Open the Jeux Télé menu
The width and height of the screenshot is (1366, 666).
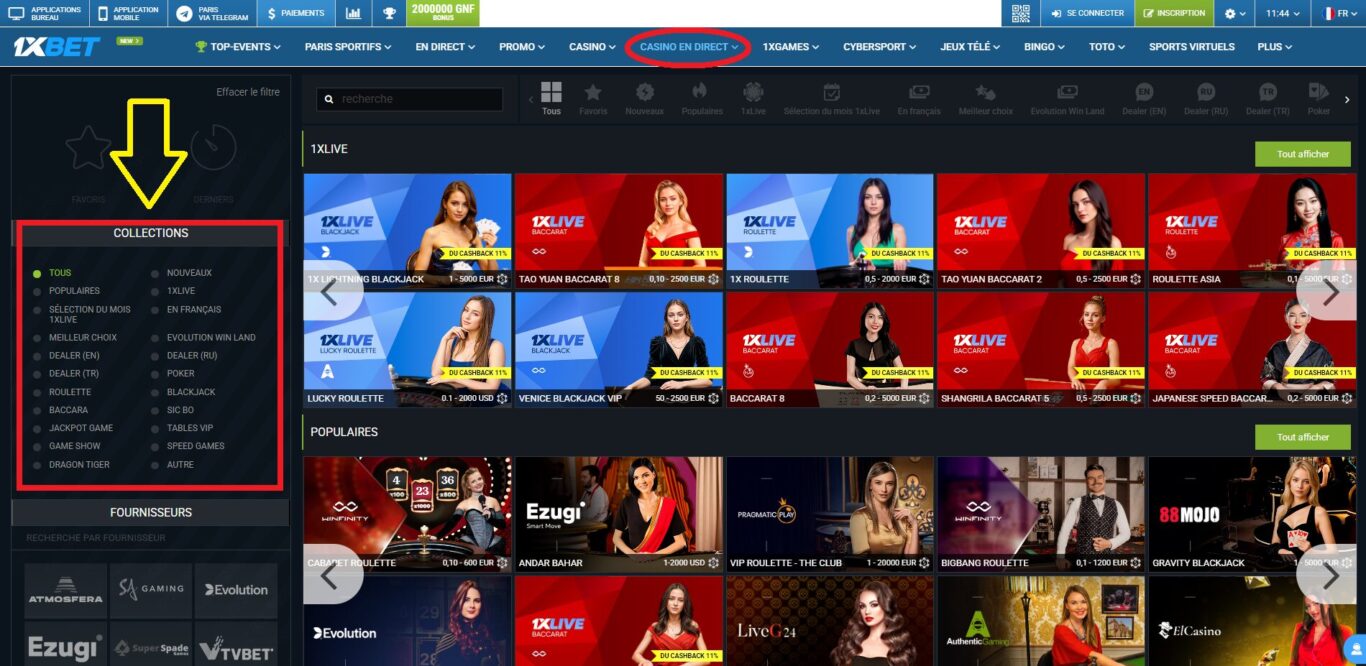coord(971,47)
